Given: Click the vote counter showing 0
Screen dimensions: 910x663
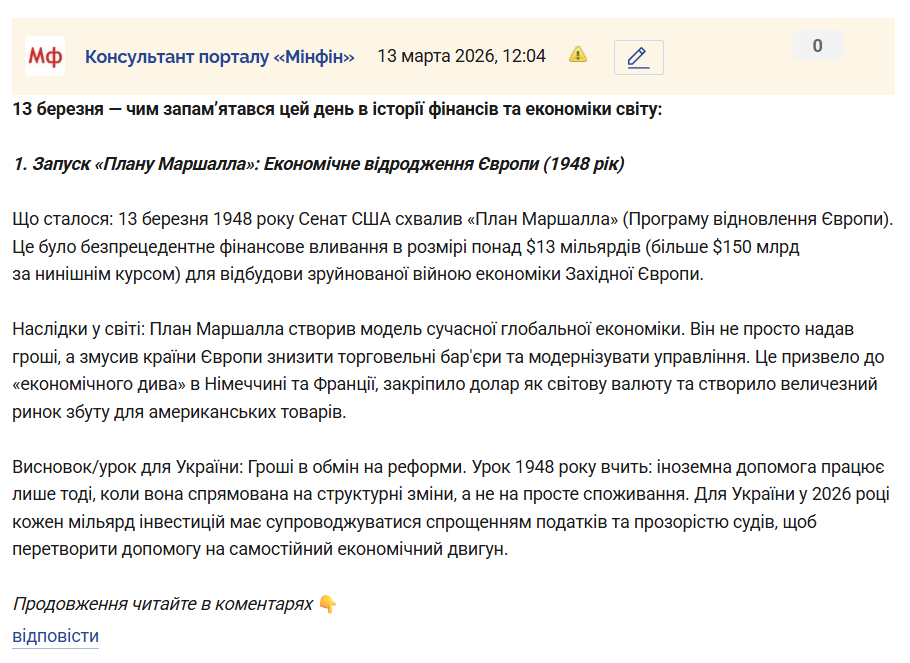Looking at the screenshot, I should click(817, 46).
